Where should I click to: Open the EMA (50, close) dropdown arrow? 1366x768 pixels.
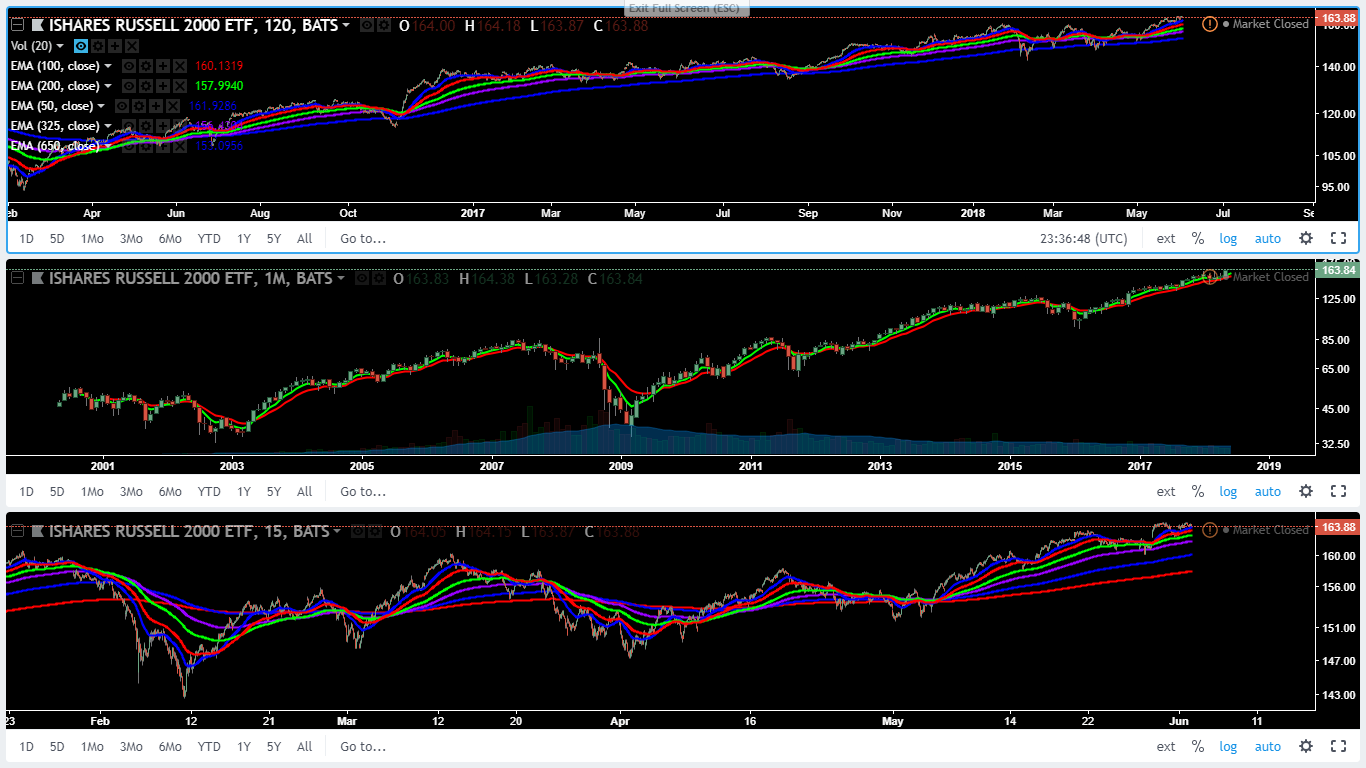(101, 106)
